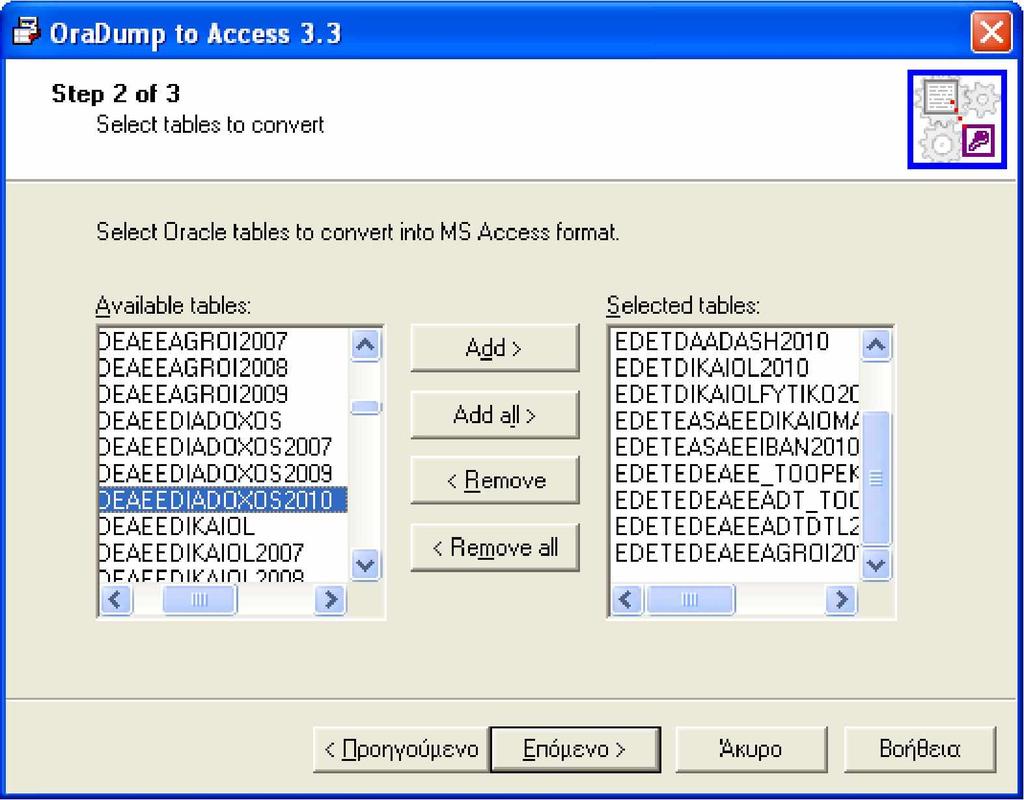The width and height of the screenshot is (1024, 800).
Task: Select DEAEEDIADOXOS in Available tables
Action: pyautogui.click(x=223, y=421)
